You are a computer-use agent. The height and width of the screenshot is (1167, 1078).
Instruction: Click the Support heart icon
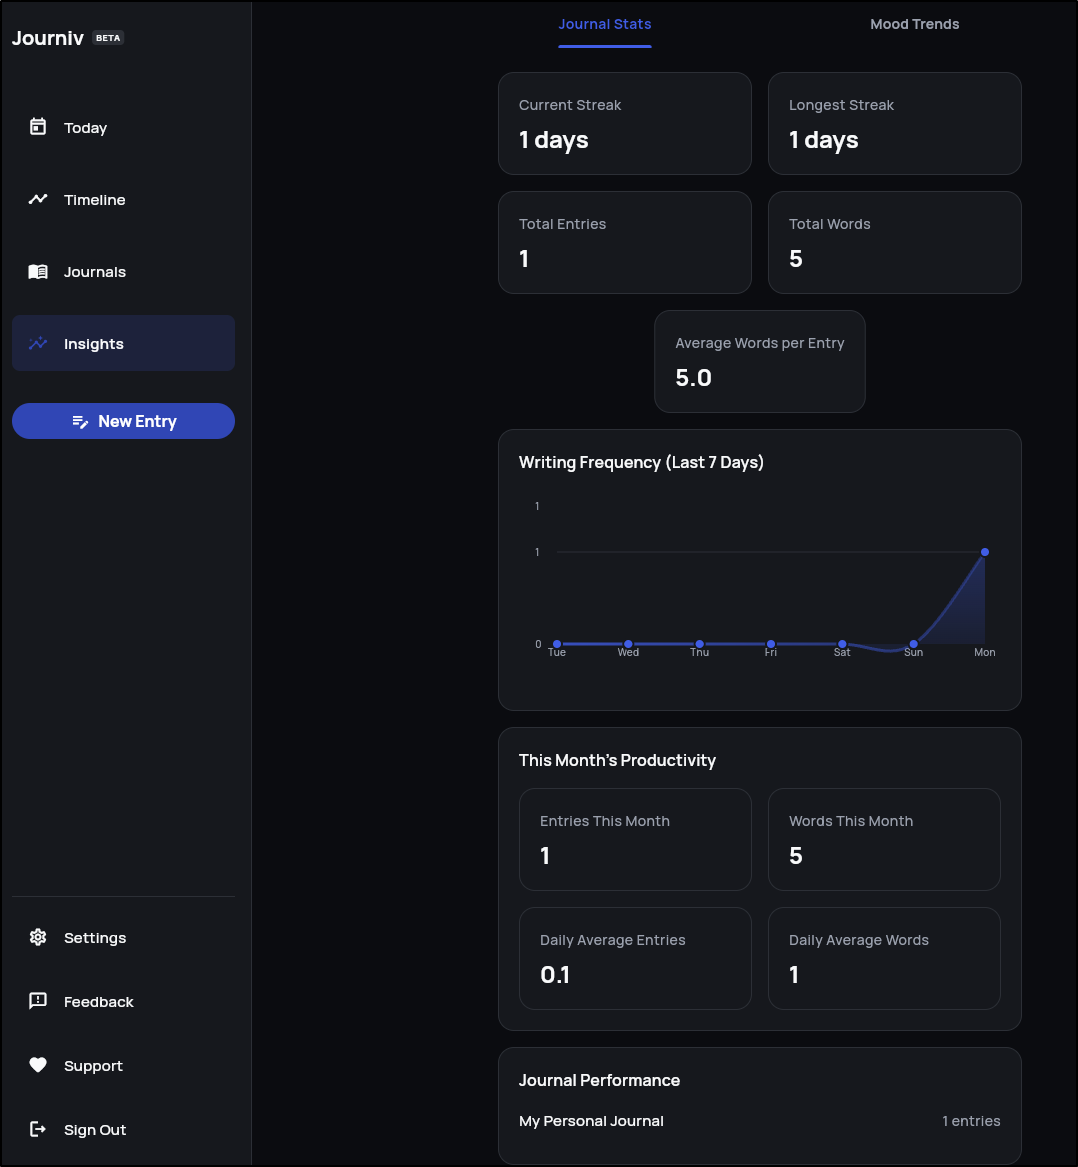point(38,1065)
